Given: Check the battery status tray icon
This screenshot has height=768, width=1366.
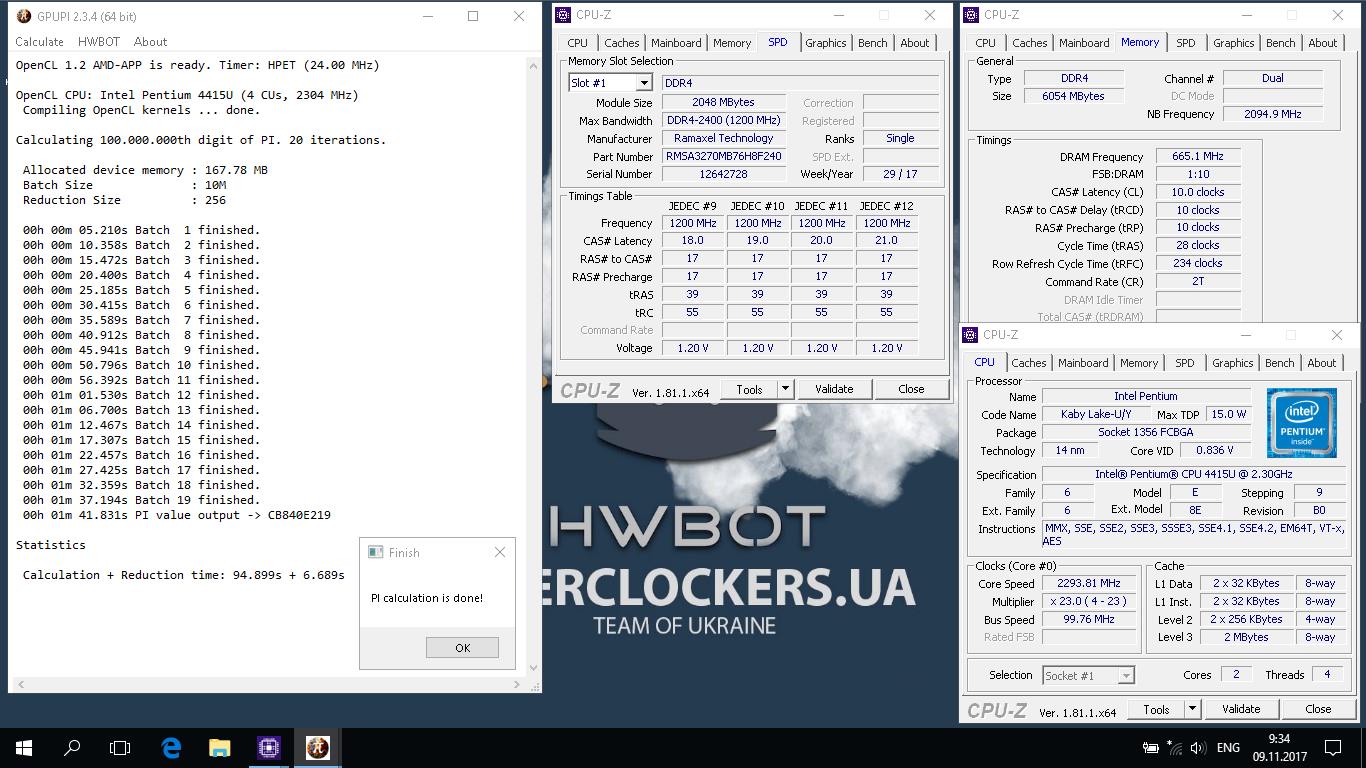Looking at the screenshot, I should point(1151,747).
